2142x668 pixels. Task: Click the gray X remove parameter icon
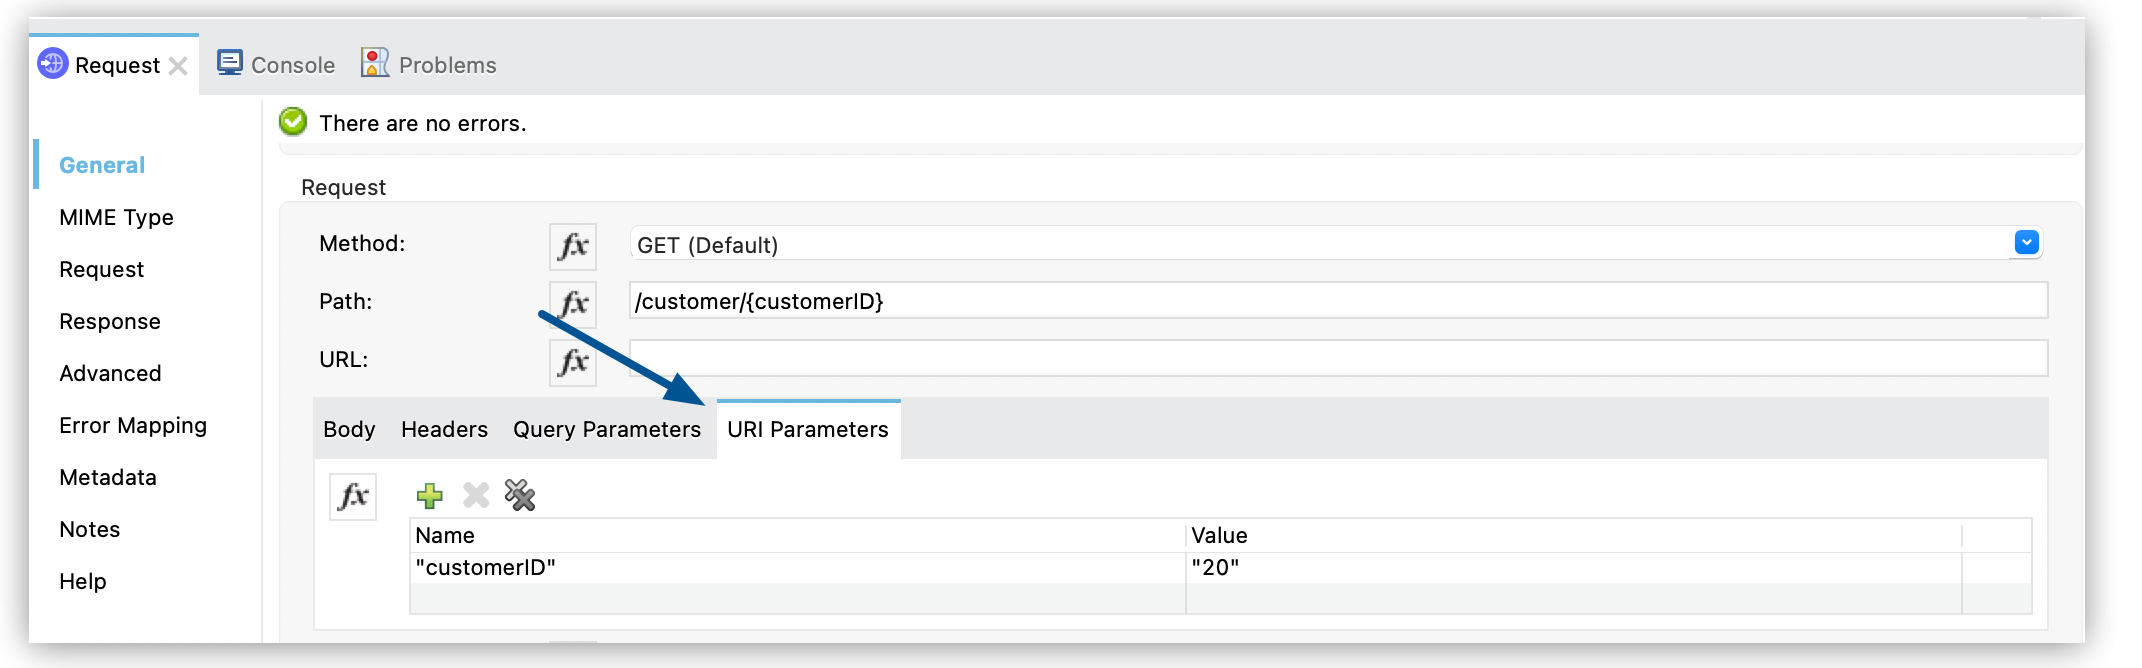coord(476,495)
